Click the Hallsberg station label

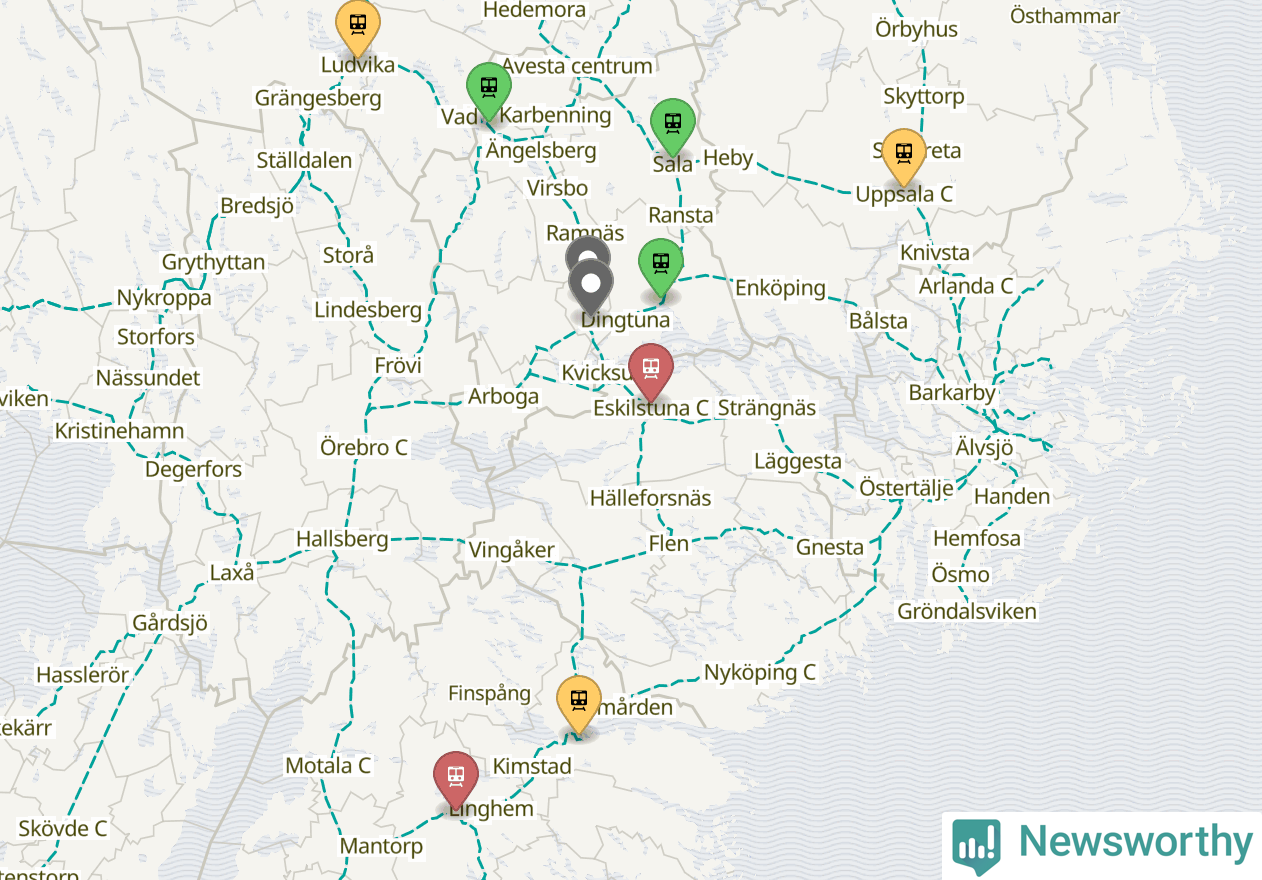pyautogui.click(x=342, y=539)
